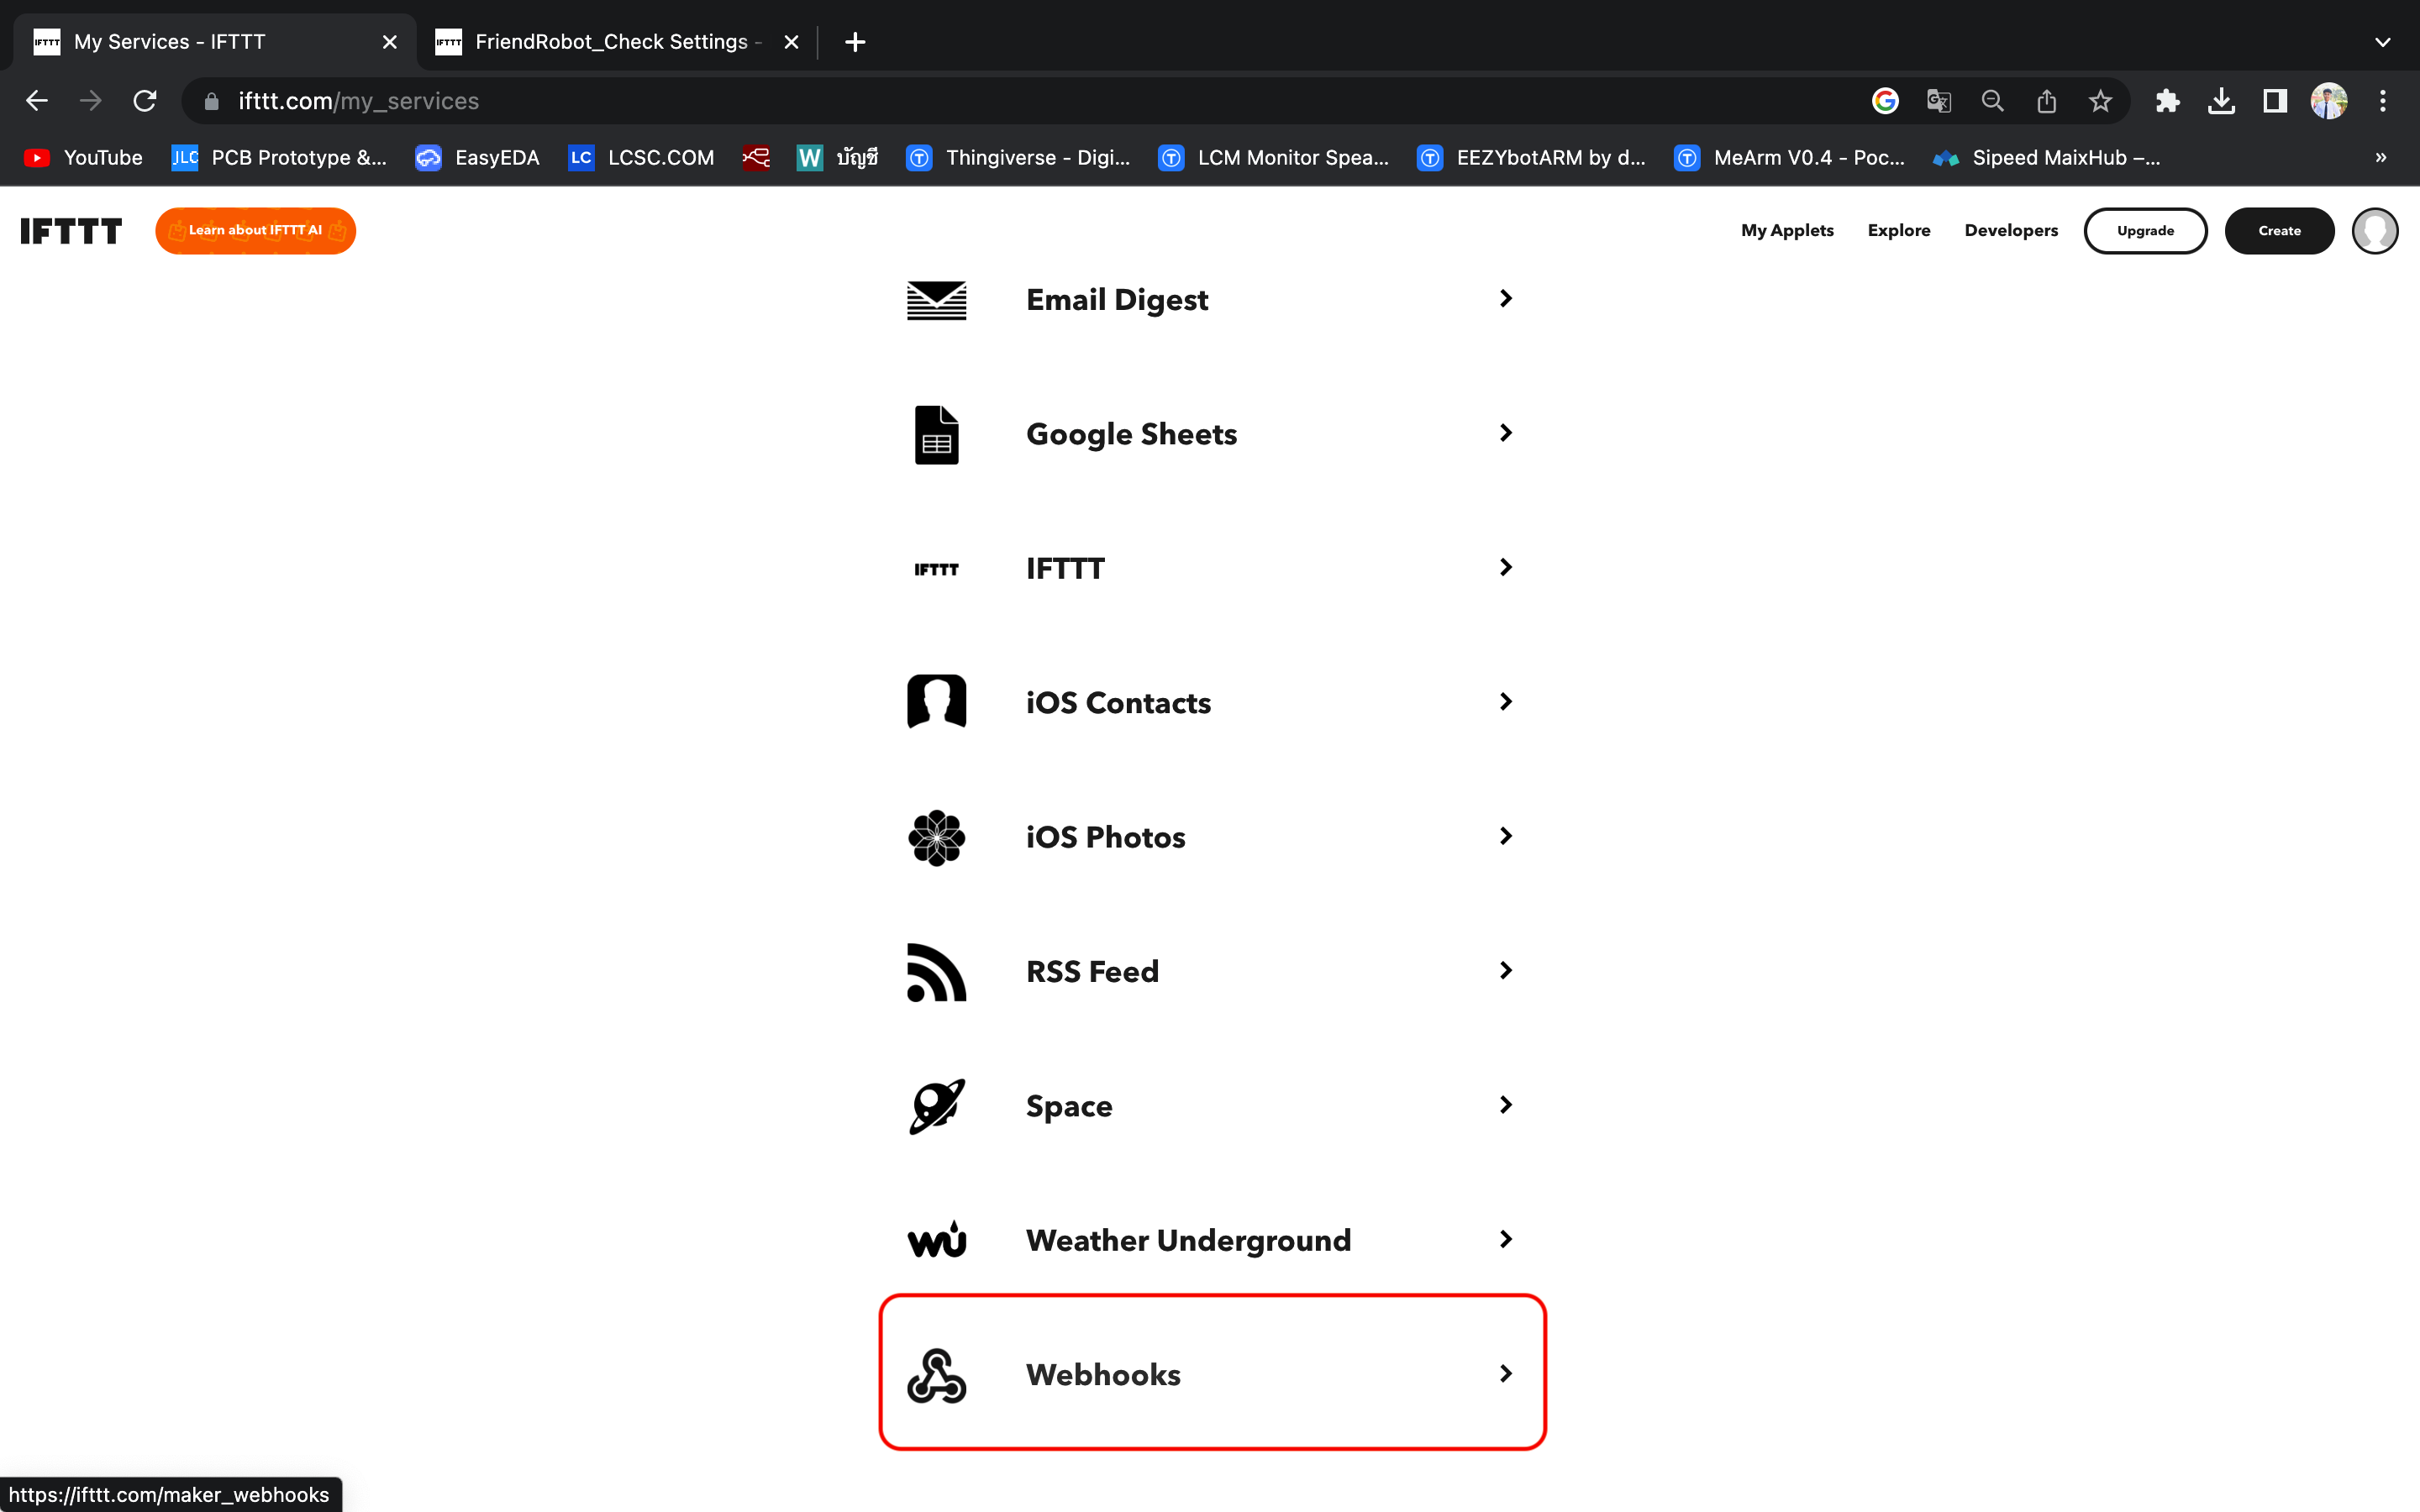This screenshot has height=1512, width=2420.
Task: Open the MeArm V0.4 bookmark
Action: coord(1789,158)
